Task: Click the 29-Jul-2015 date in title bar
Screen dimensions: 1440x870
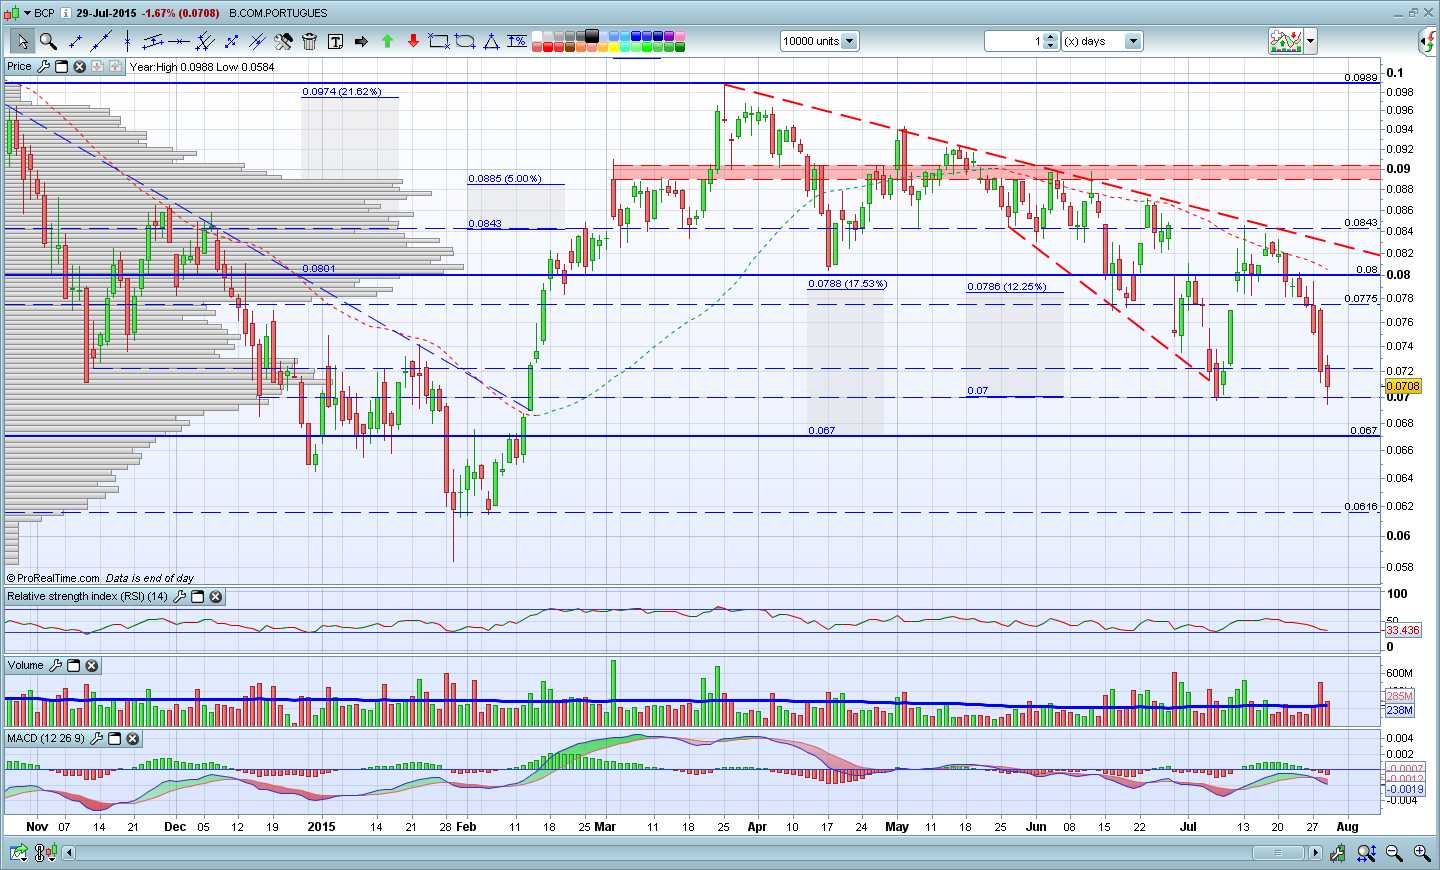Action: click(x=107, y=13)
